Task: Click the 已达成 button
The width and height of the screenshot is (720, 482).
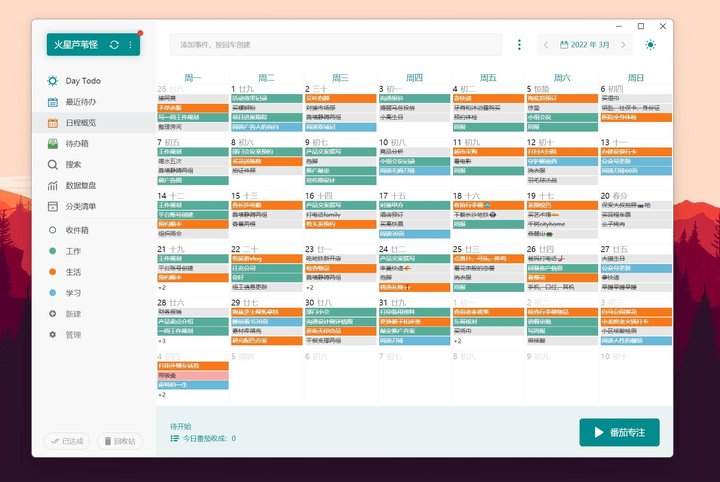Action: (67, 441)
